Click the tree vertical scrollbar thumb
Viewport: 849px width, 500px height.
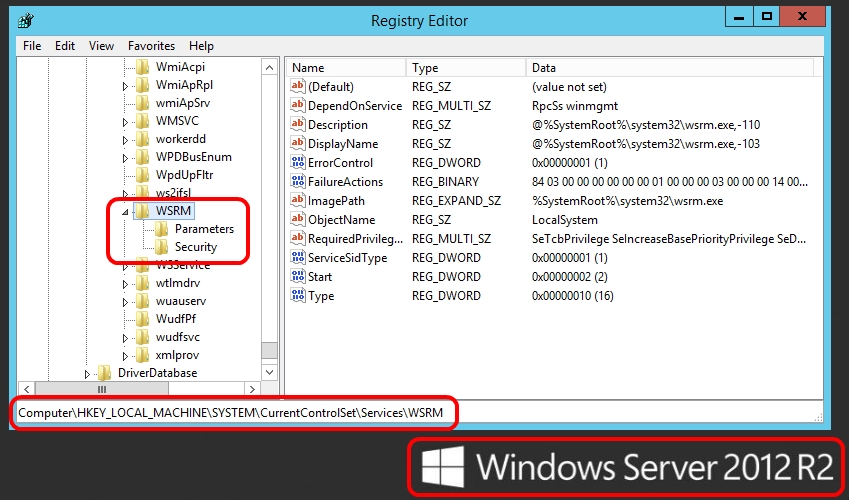pos(269,350)
